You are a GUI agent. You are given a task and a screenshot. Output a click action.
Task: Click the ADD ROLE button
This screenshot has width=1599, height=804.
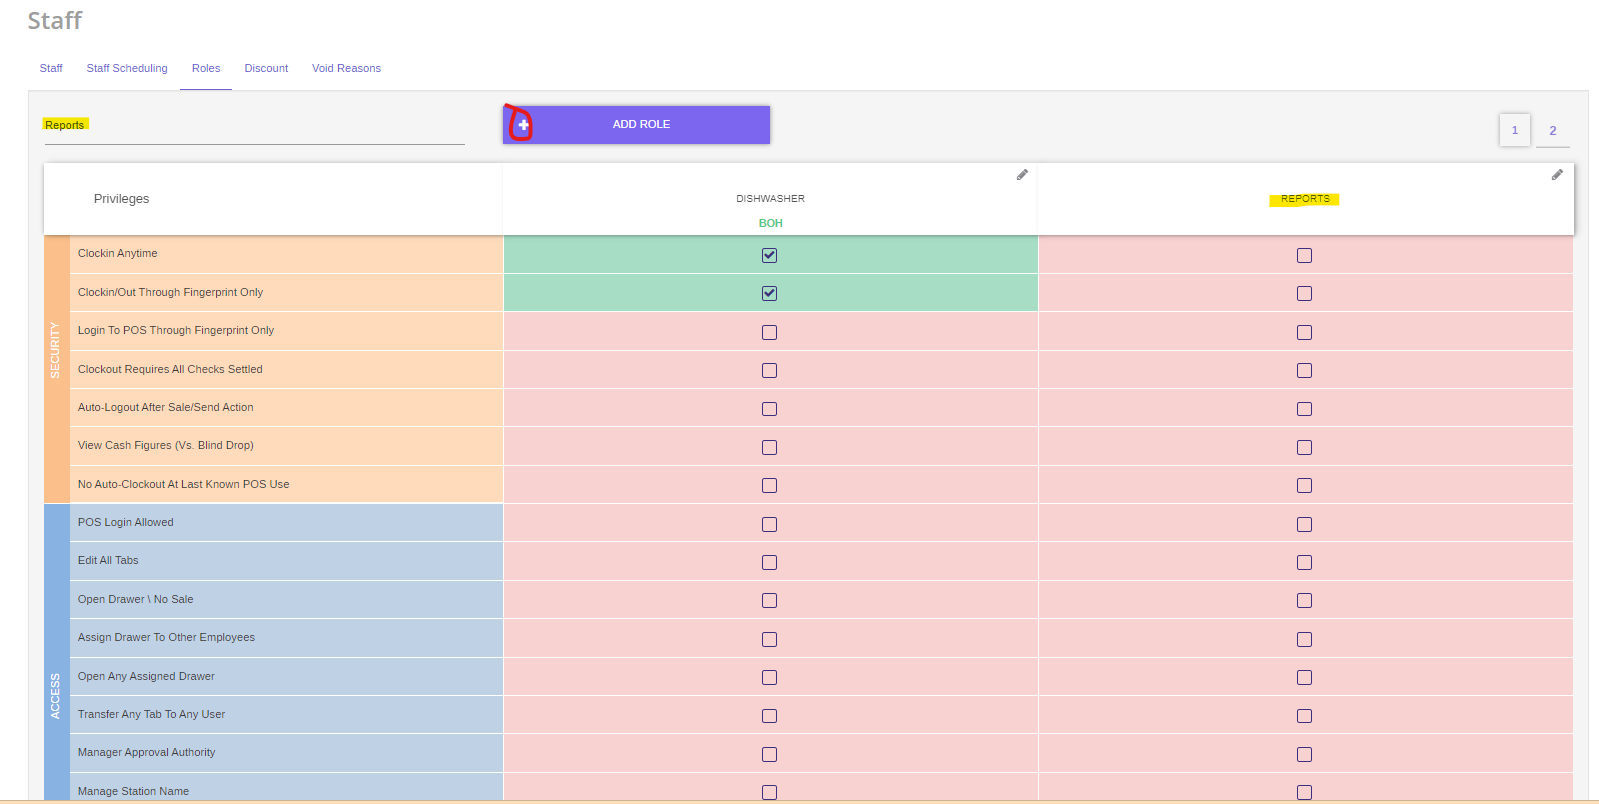636,125
